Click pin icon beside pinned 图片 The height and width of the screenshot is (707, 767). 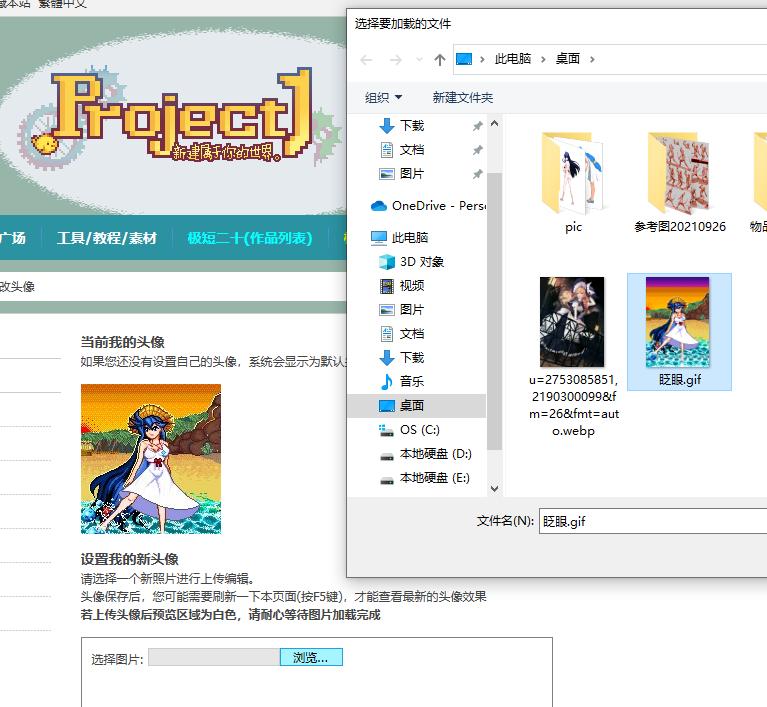click(477, 174)
